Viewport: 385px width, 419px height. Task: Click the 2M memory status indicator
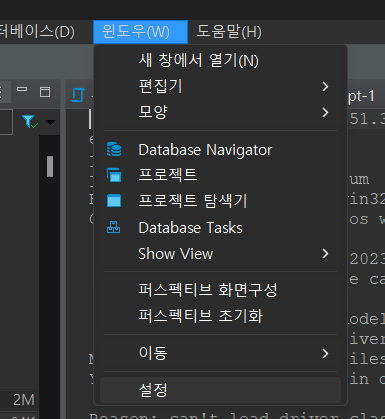point(24,400)
